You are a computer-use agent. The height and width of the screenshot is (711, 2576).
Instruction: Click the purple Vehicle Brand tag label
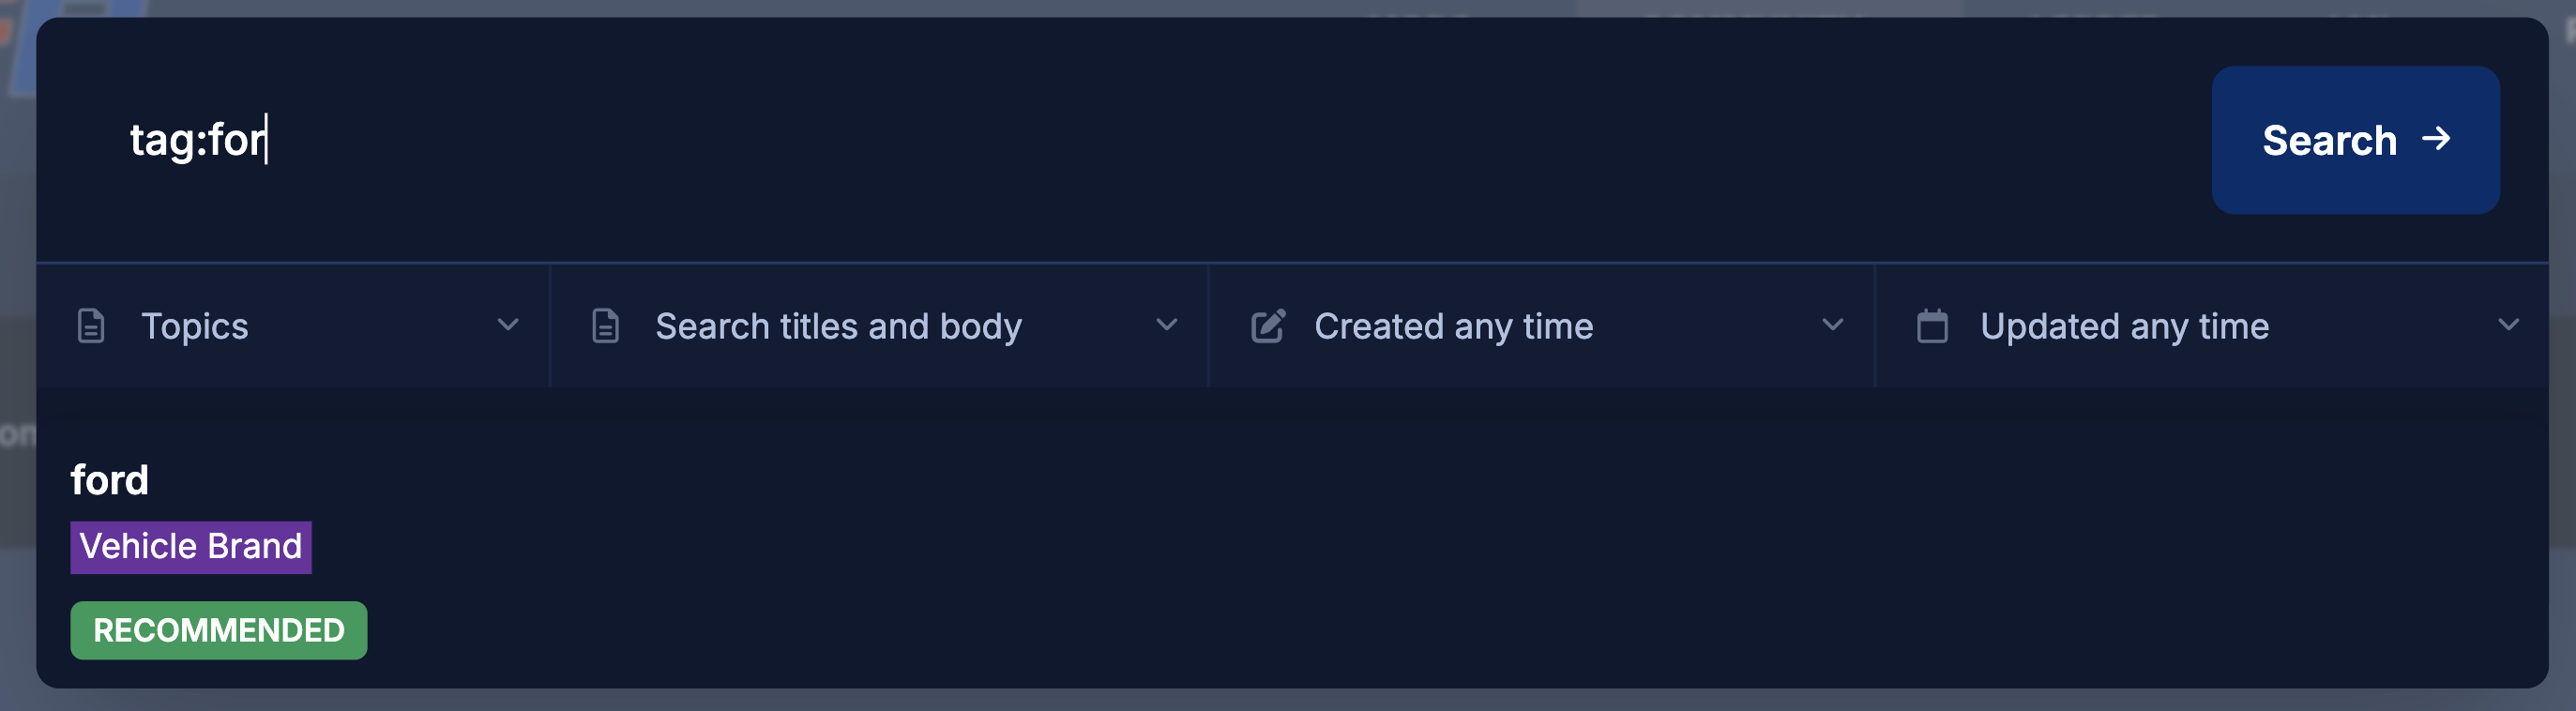pyautogui.click(x=191, y=547)
